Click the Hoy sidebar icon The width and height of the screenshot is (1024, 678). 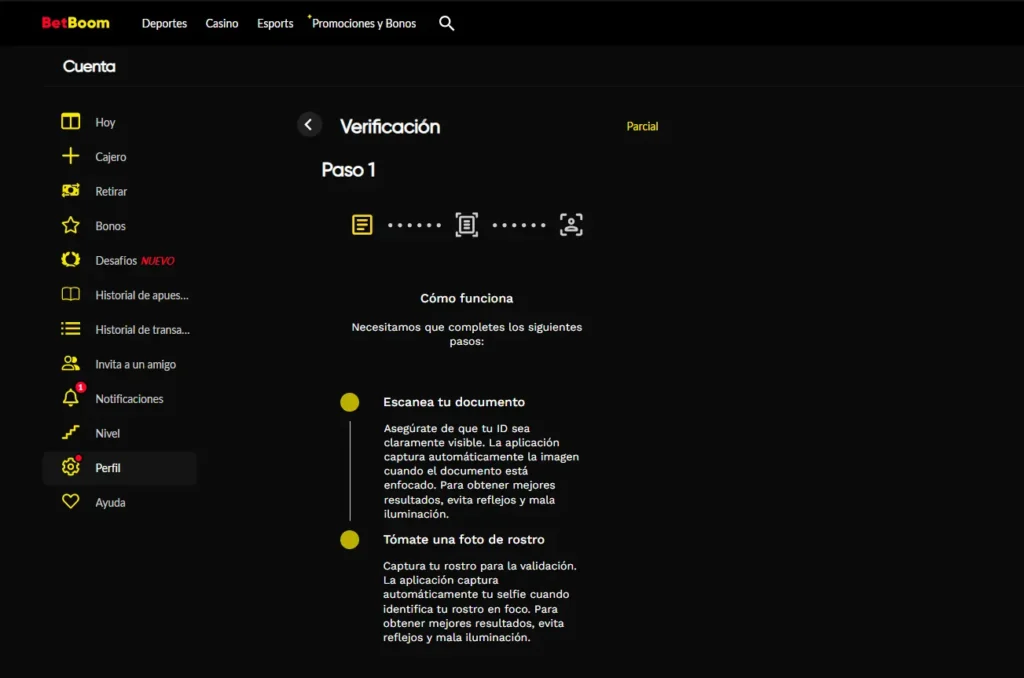point(71,121)
